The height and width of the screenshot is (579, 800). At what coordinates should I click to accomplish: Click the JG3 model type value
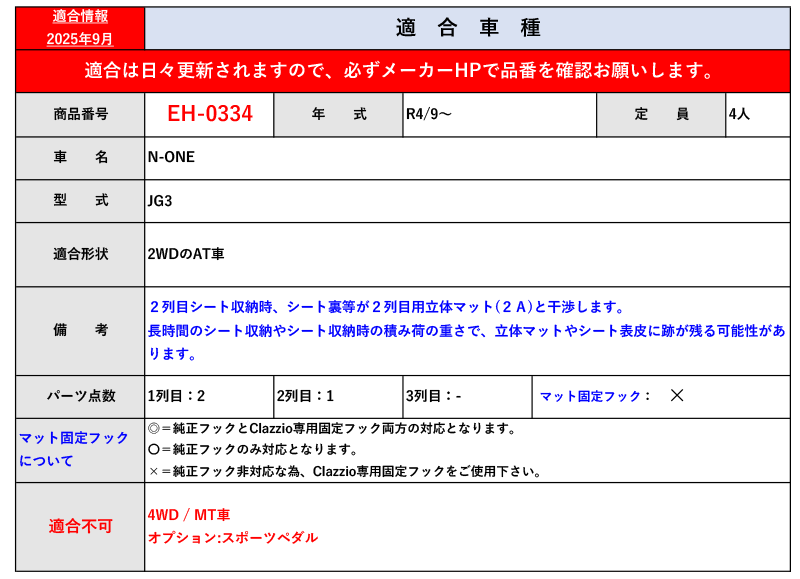coord(160,200)
